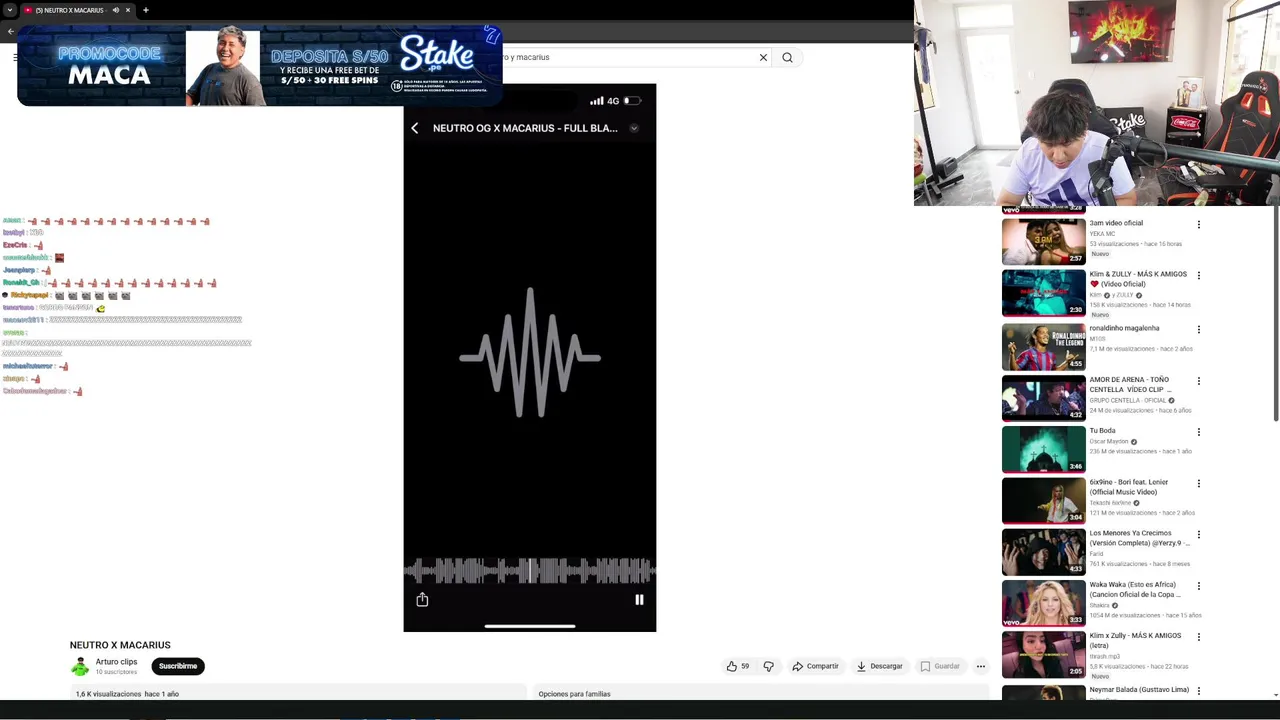Open options menu for Tu Boda
Screen dimensions: 1280x720
click(1199, 433)
